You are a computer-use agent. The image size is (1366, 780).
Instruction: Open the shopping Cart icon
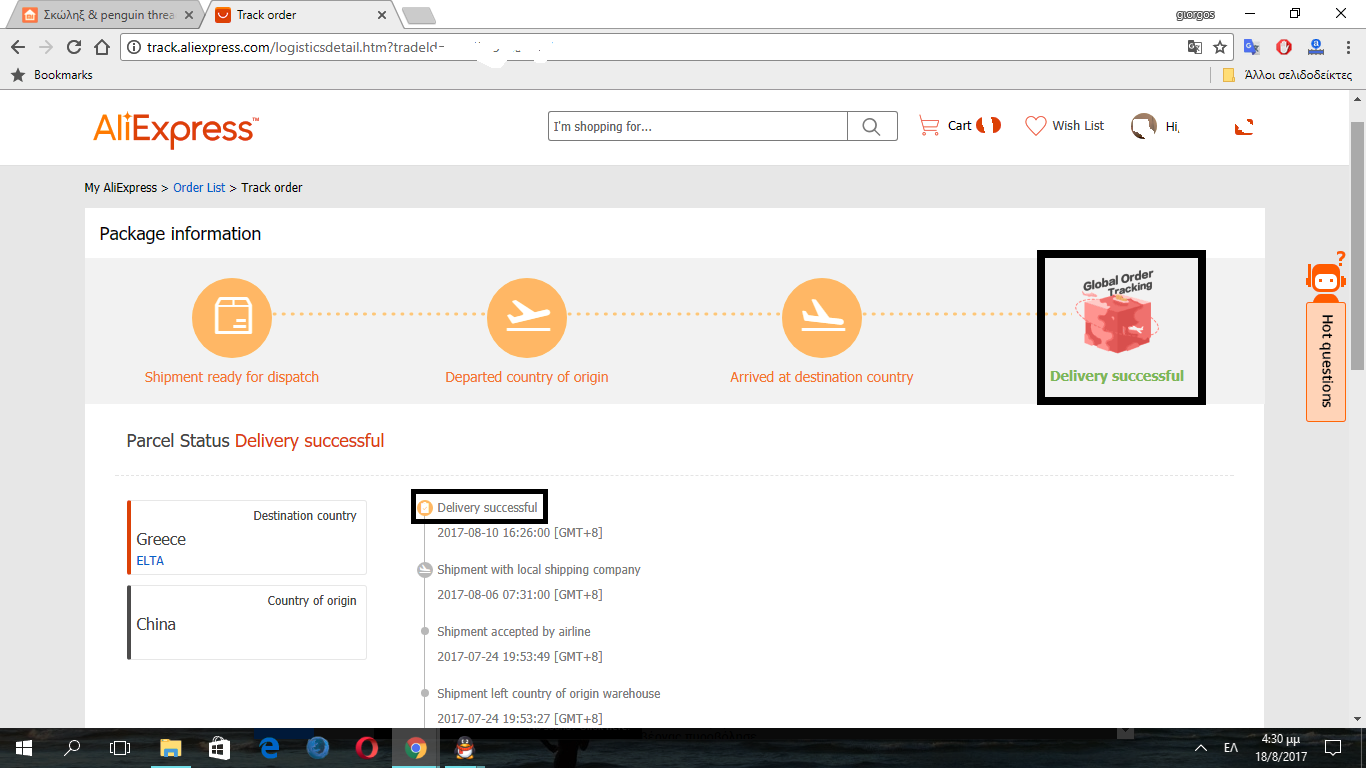point(929,126)
